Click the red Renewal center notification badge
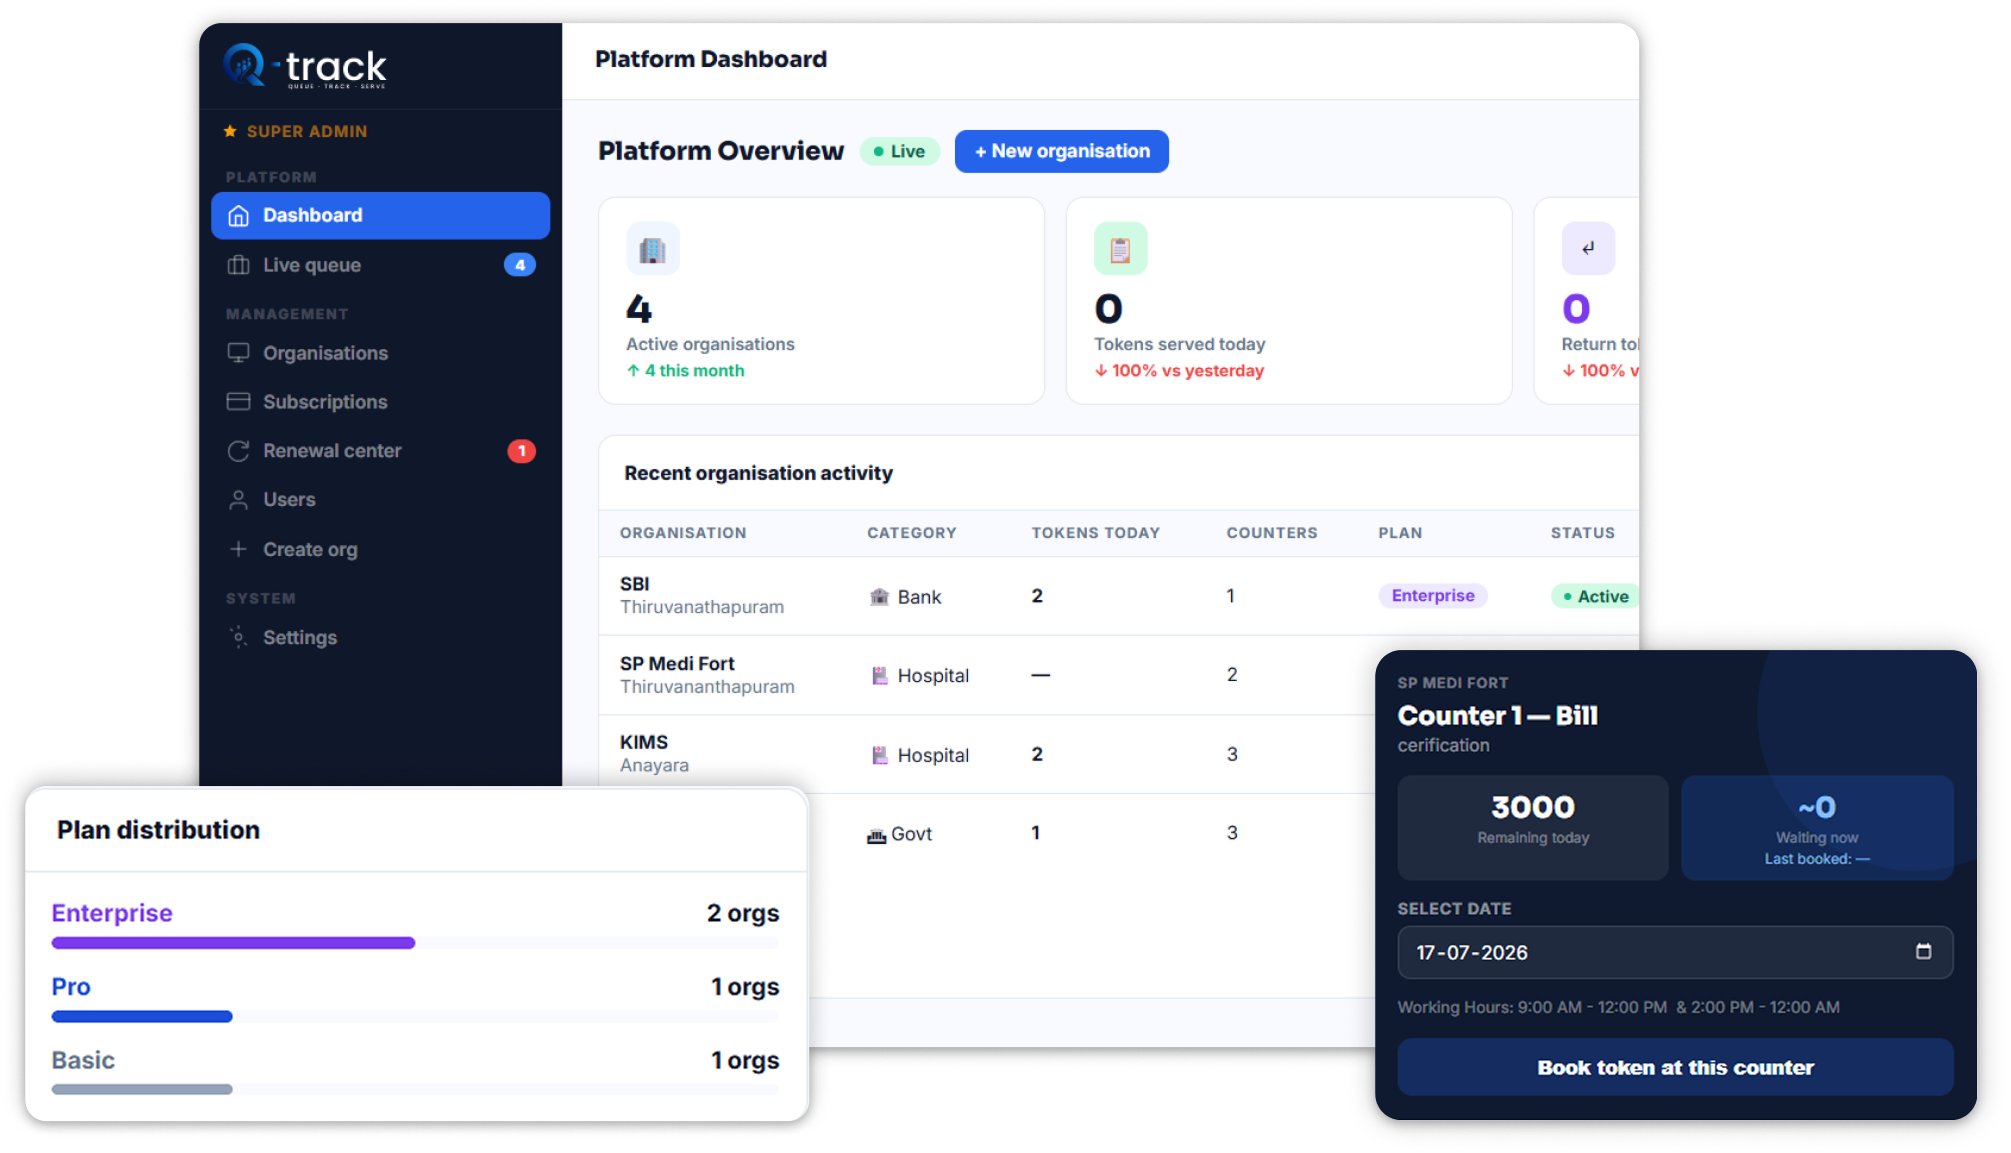The image size is (2011, 1153). coord(521,451)
